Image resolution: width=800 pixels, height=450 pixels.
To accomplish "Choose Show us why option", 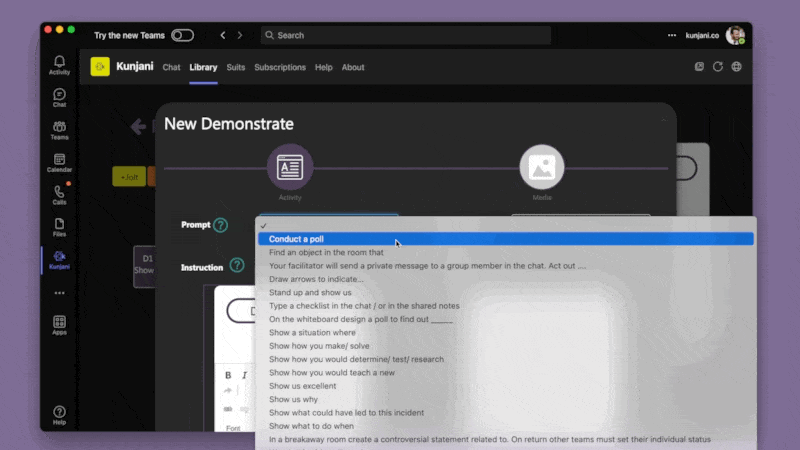I will (506, 399).
